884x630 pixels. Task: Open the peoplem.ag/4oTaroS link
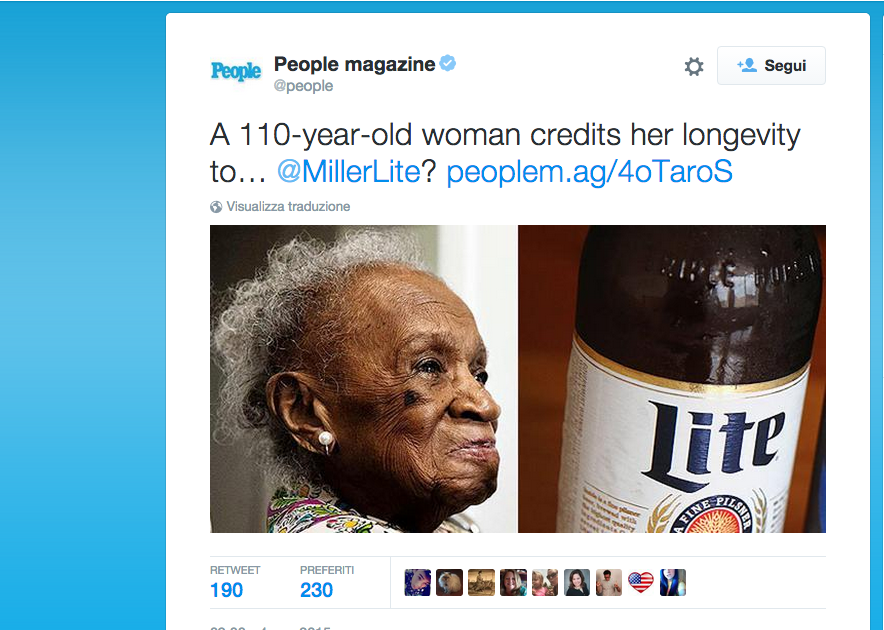pos(589,171)
